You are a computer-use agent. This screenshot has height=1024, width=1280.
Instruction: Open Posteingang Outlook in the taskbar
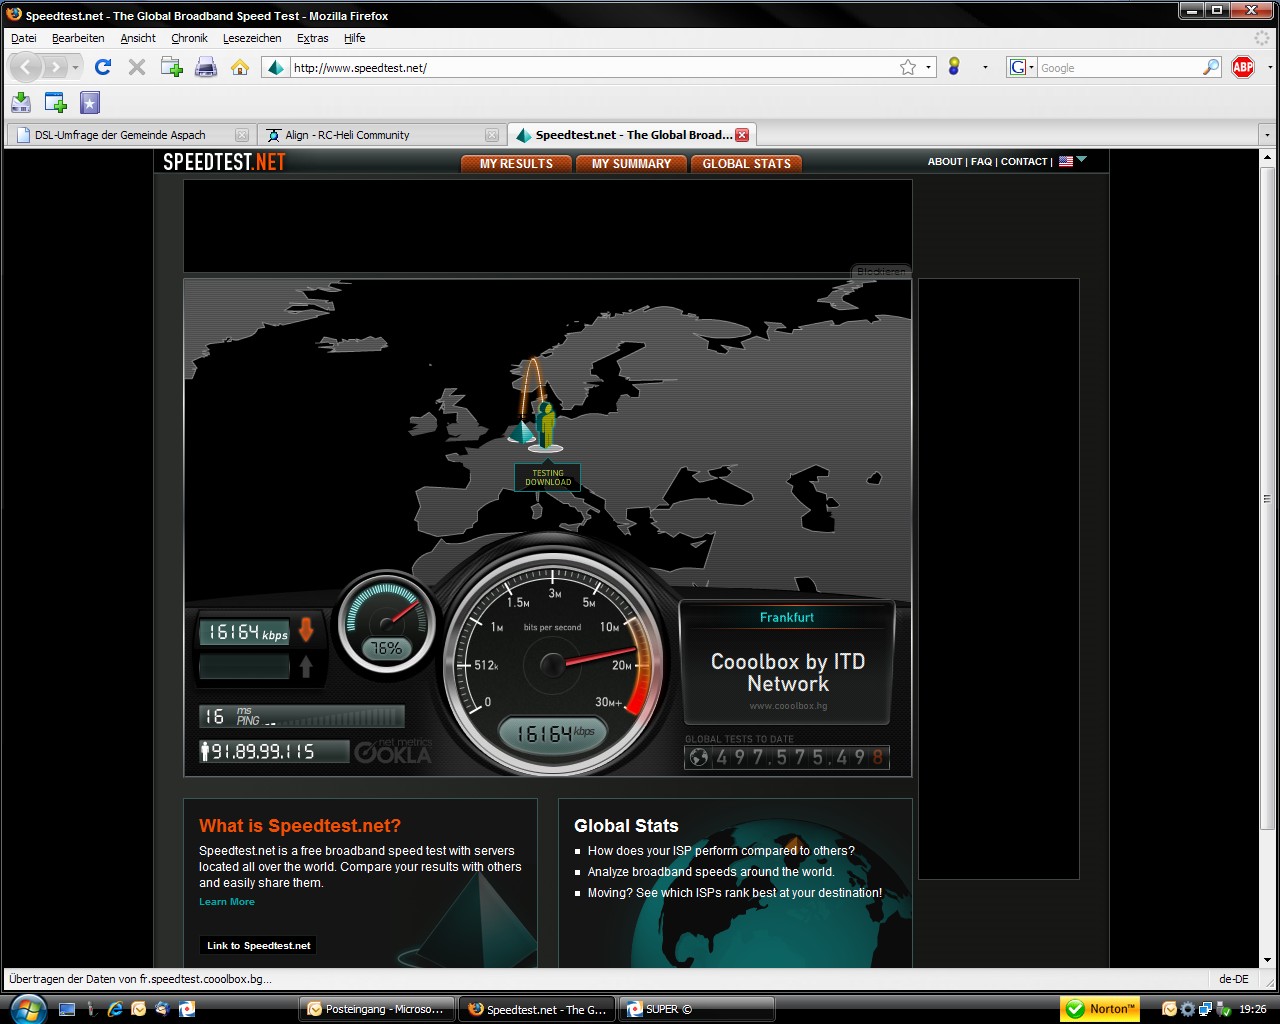(377, 1009)
